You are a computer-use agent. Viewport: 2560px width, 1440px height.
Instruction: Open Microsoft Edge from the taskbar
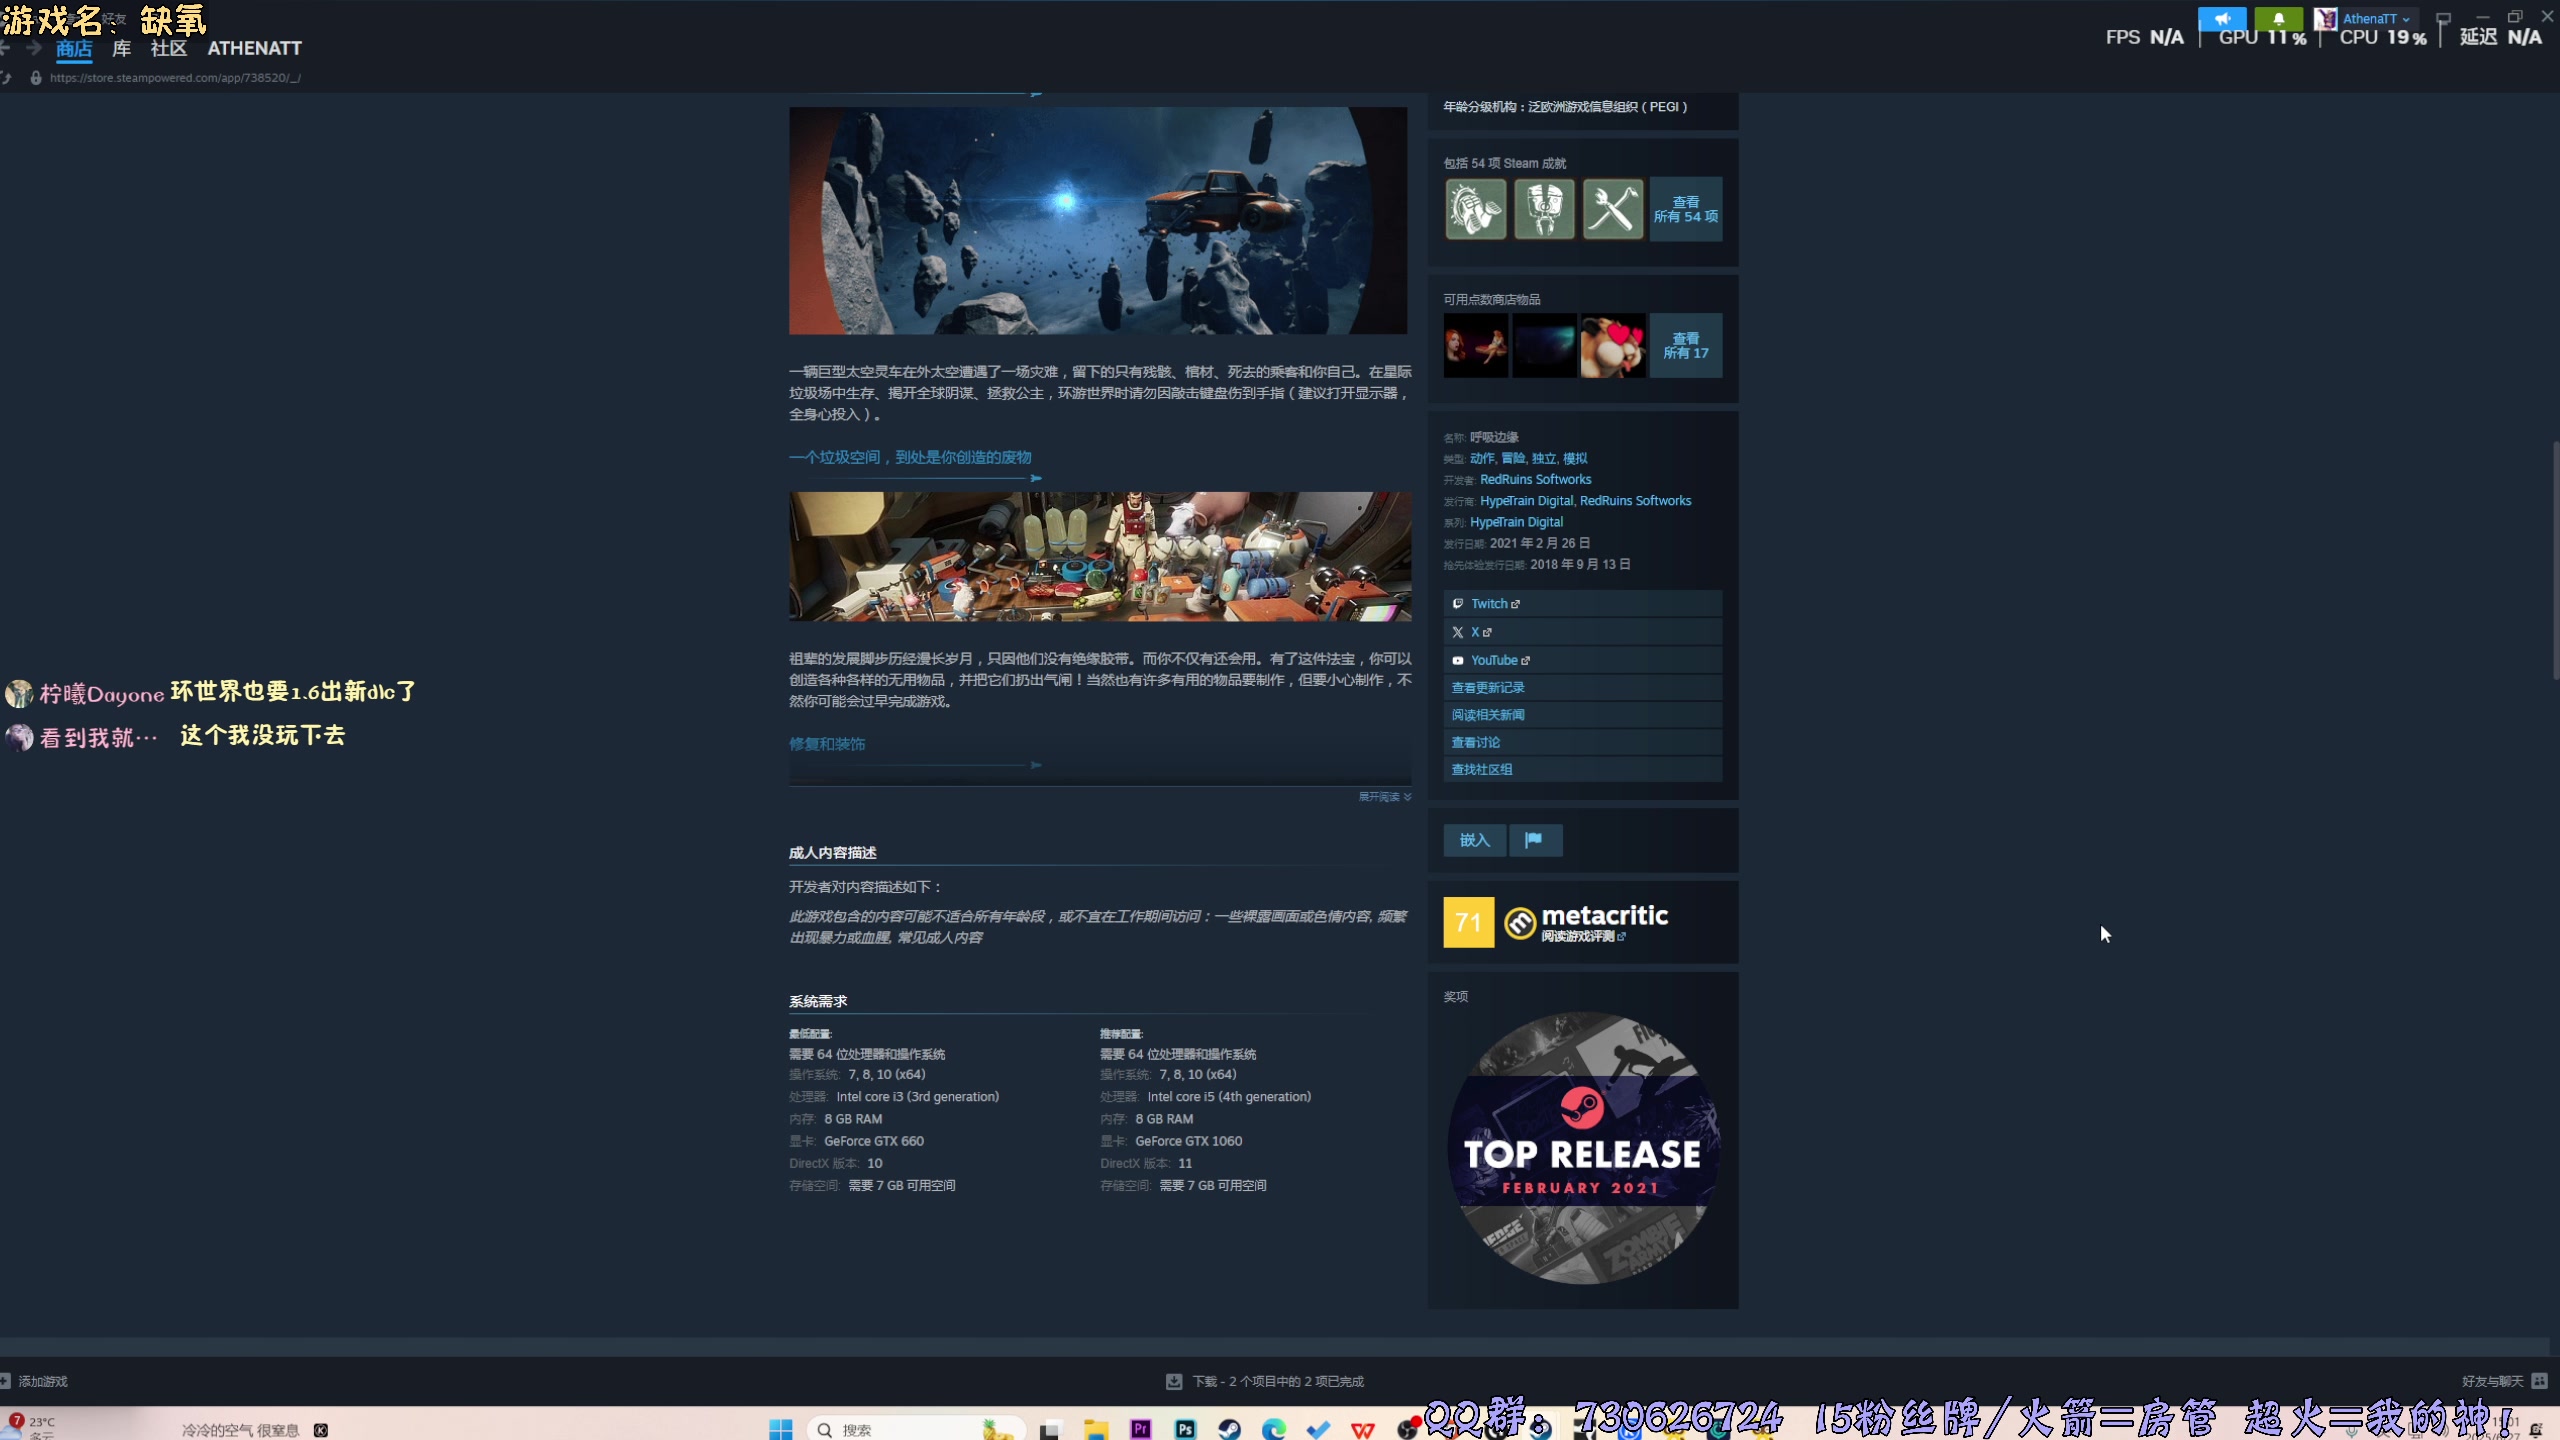[x=1274, y=1430]
